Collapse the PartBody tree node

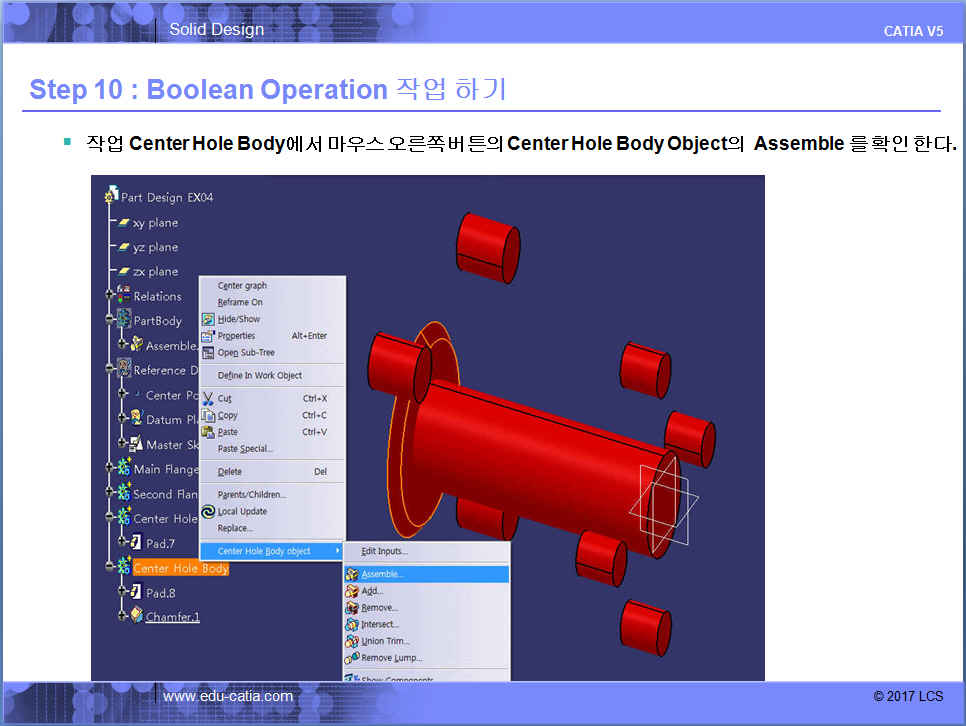[111, 321]
